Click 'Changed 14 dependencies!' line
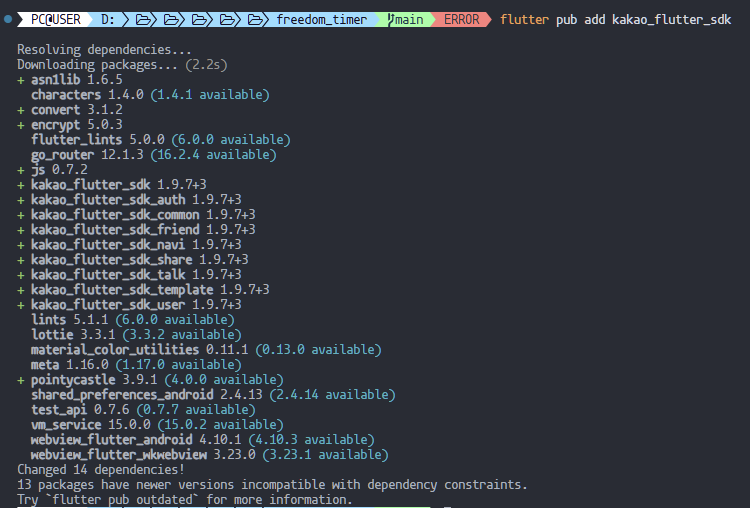This screenshot has width=750, height=508. click(x=101, y=470)
